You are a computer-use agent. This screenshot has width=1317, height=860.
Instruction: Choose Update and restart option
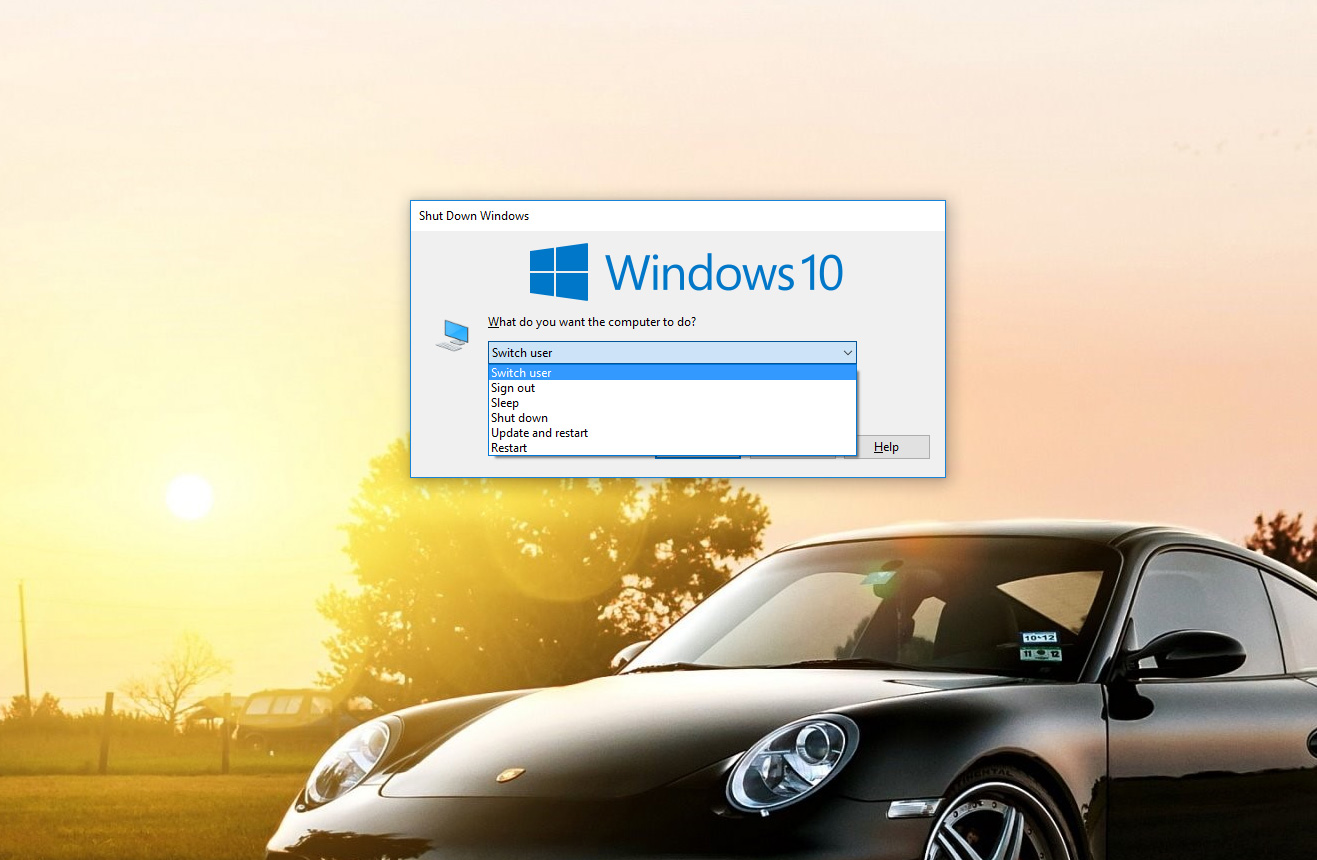[672, 433]
